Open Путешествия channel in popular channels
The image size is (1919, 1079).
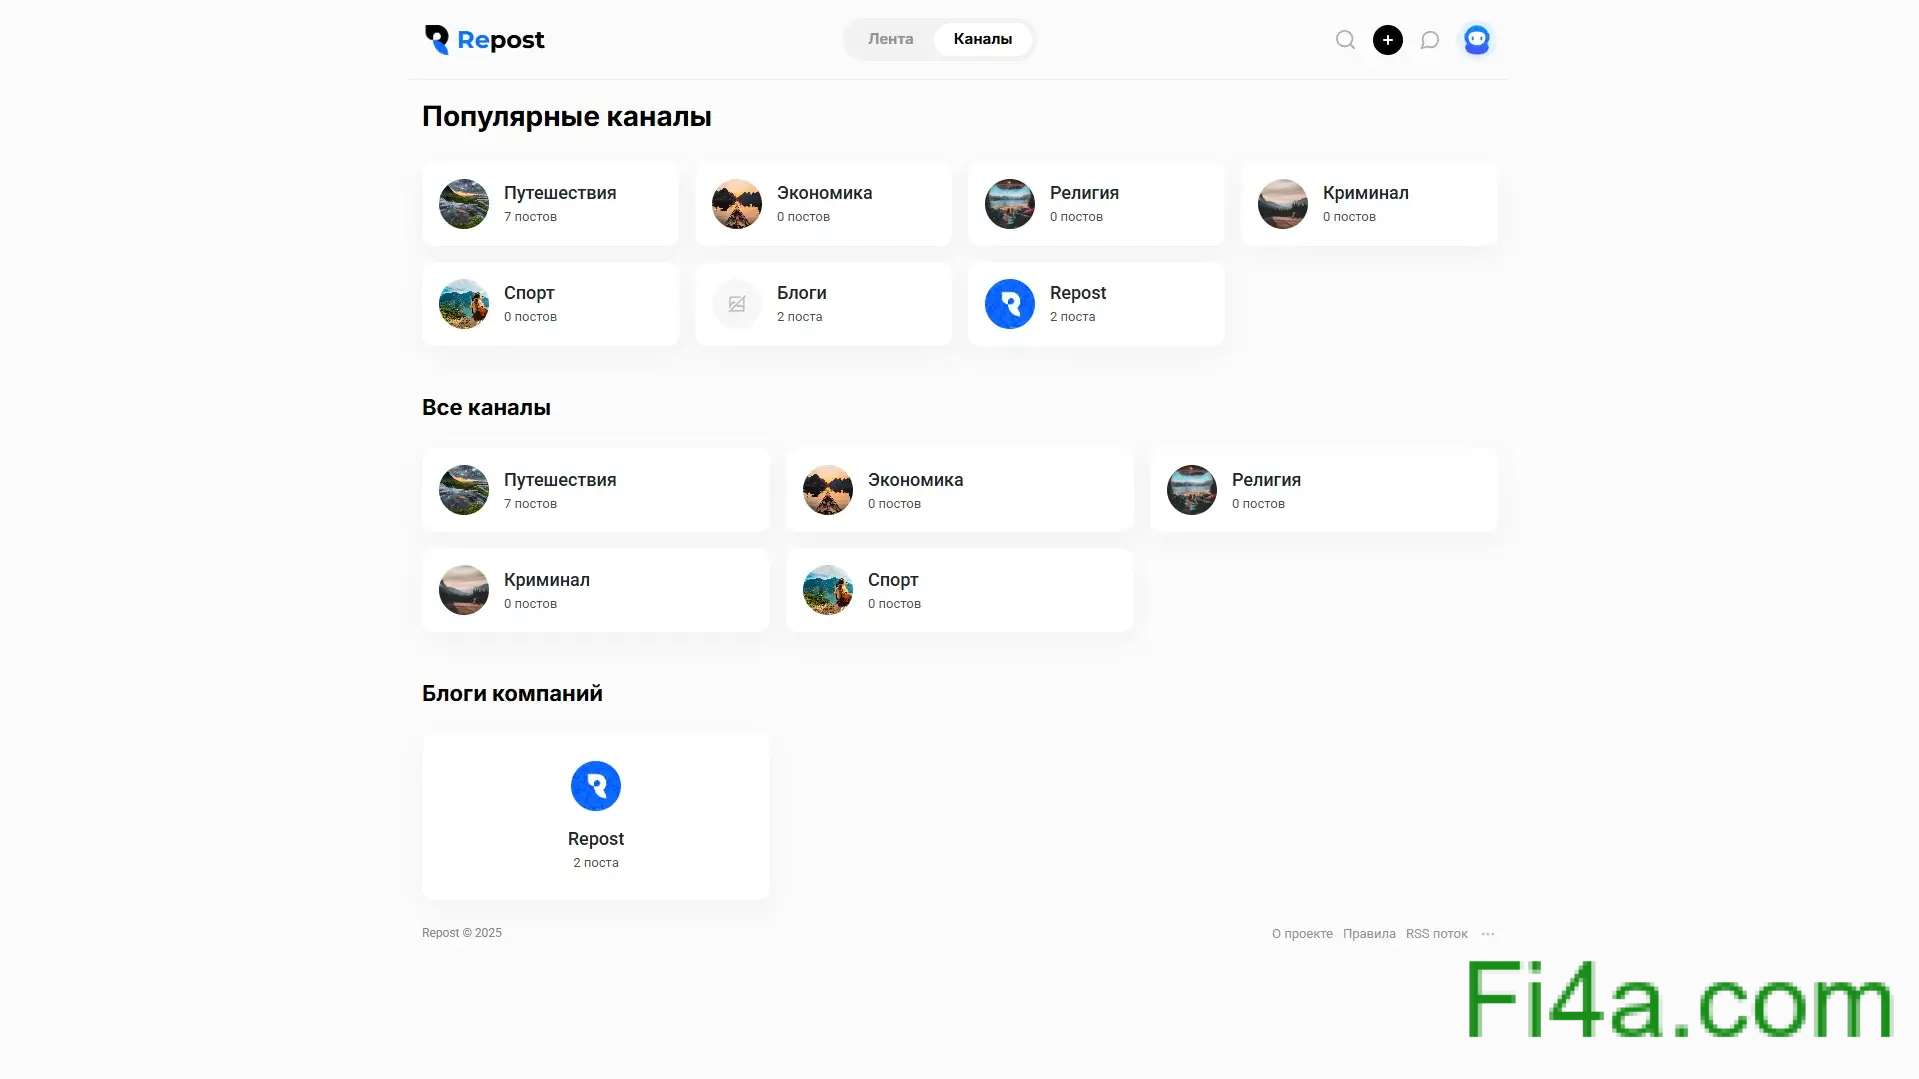(x=550, y=204)
